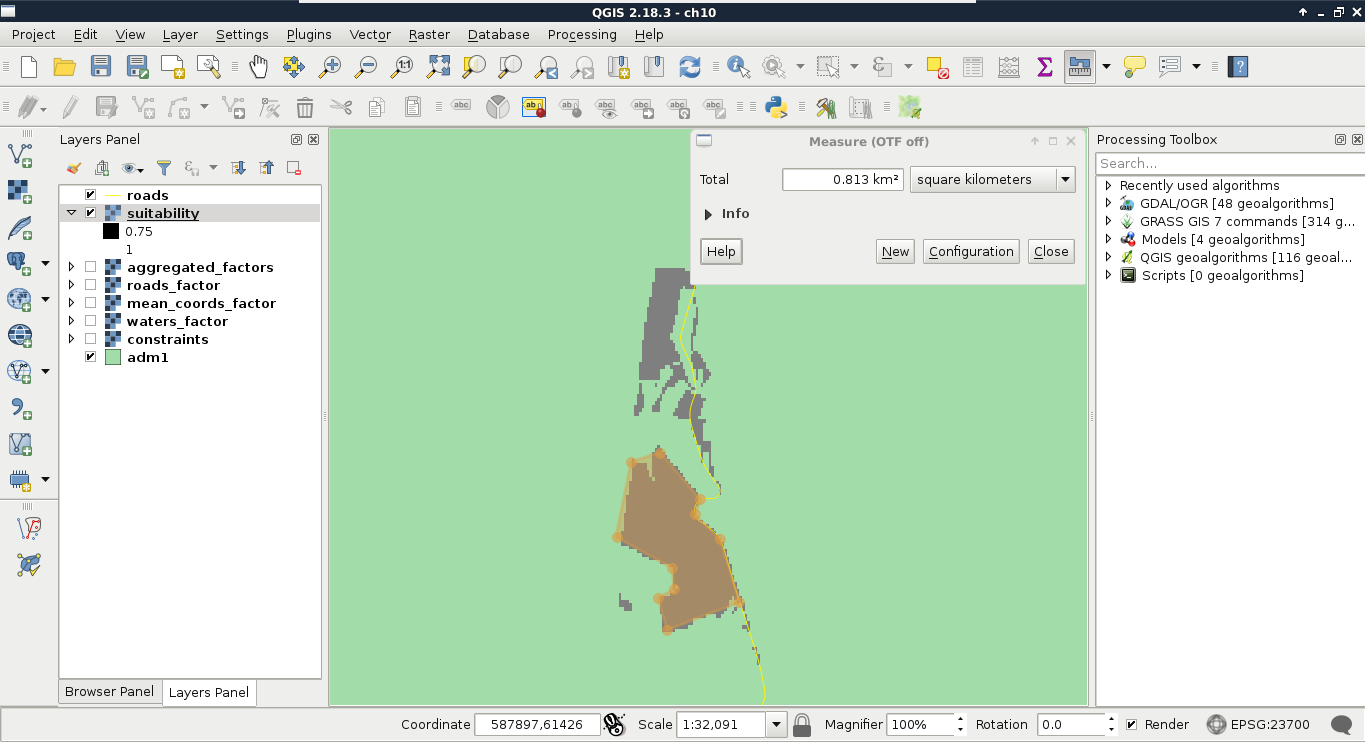
Task: Uncheck the roads layer visibility
Action: [x=91, y=195]
